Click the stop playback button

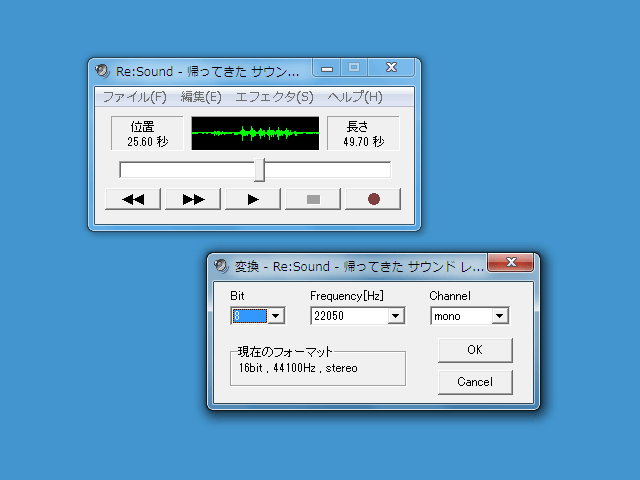click(313, 199)
